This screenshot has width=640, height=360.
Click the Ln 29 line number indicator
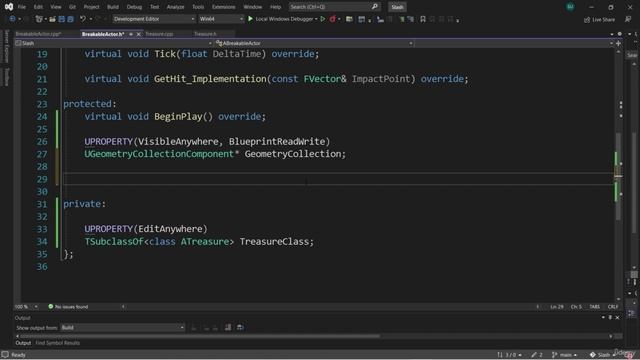point(556,307)
